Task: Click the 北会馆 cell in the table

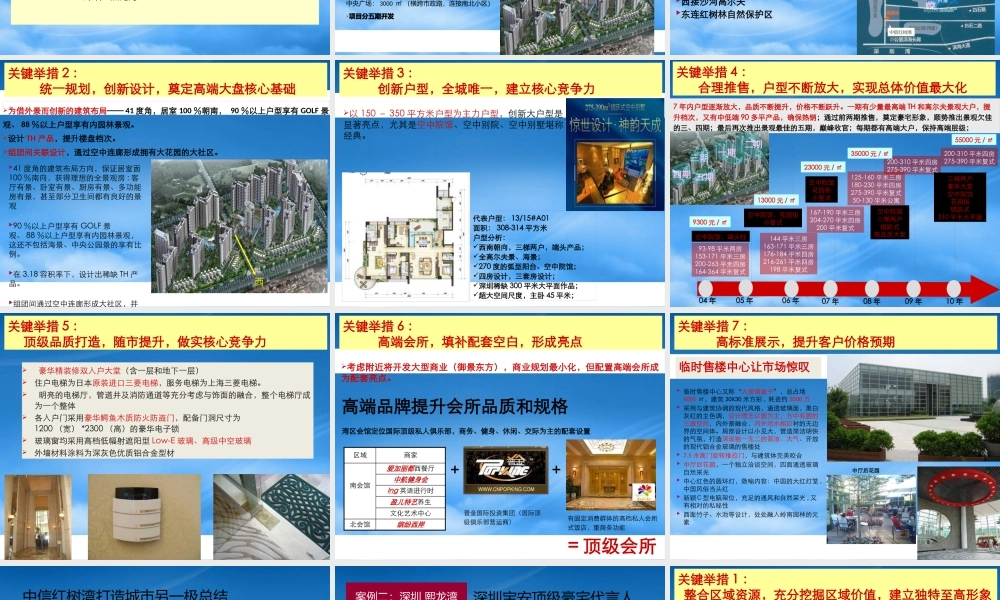Action: point(360,524)
